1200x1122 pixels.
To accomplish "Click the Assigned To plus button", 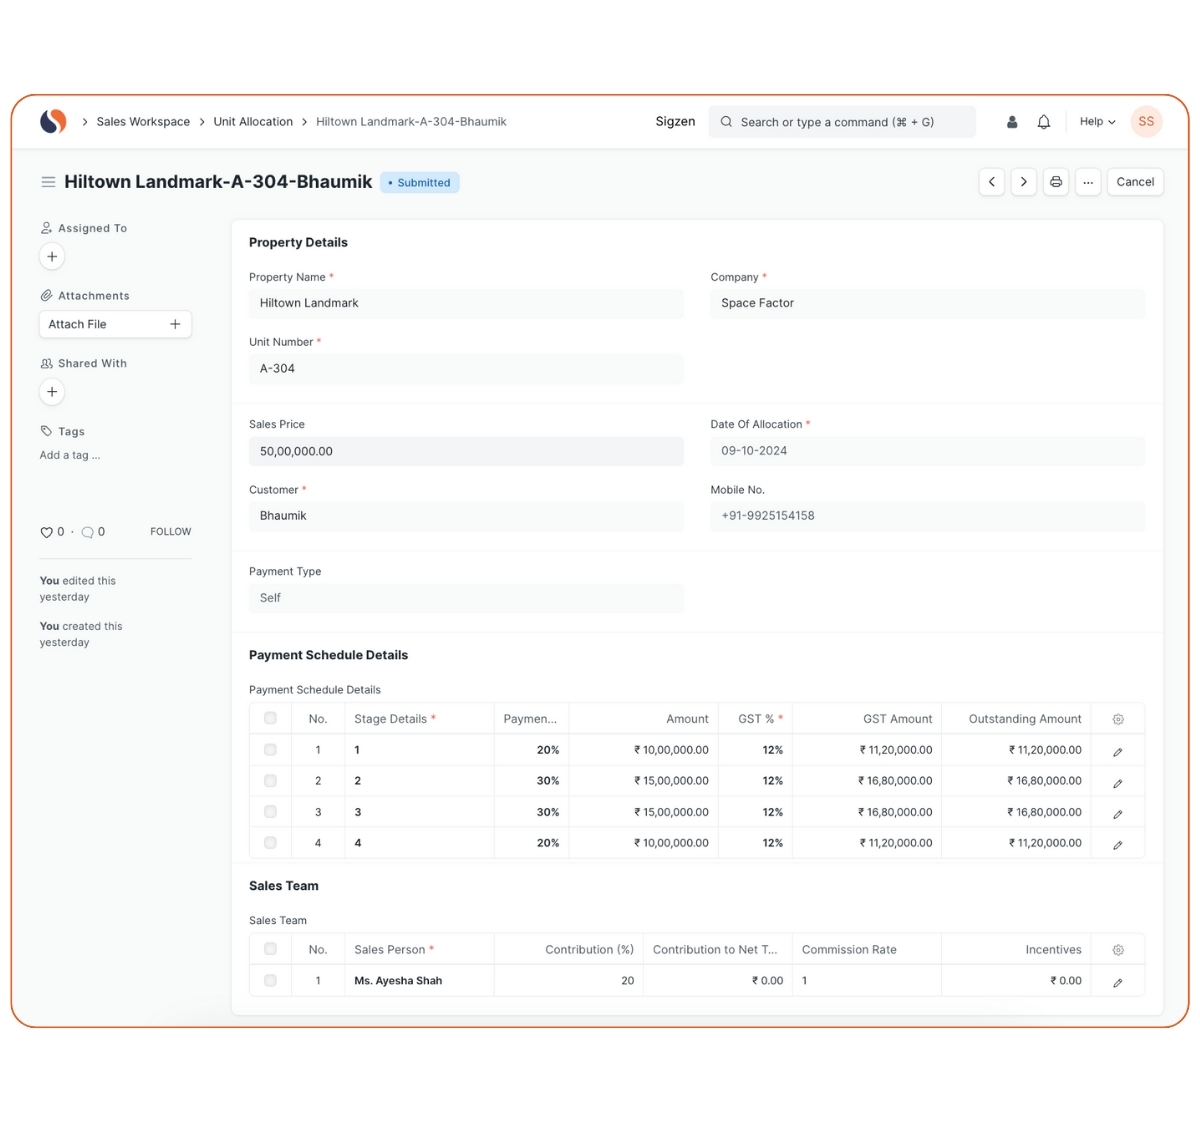I will pyautogui.click(x=52, y=257).
